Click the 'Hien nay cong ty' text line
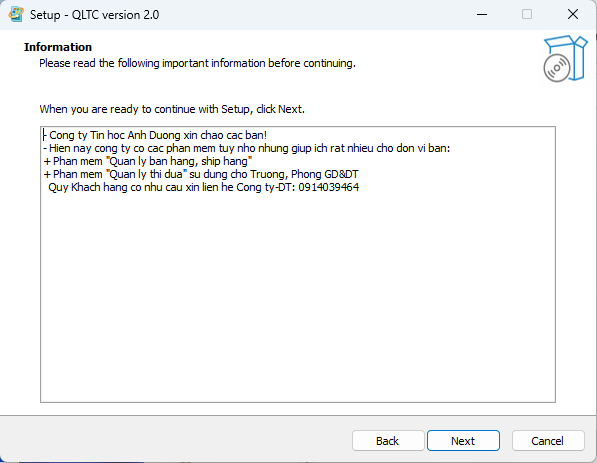Image resolution: width=597 pixels, height=463 pixels. tap(247, 148)
